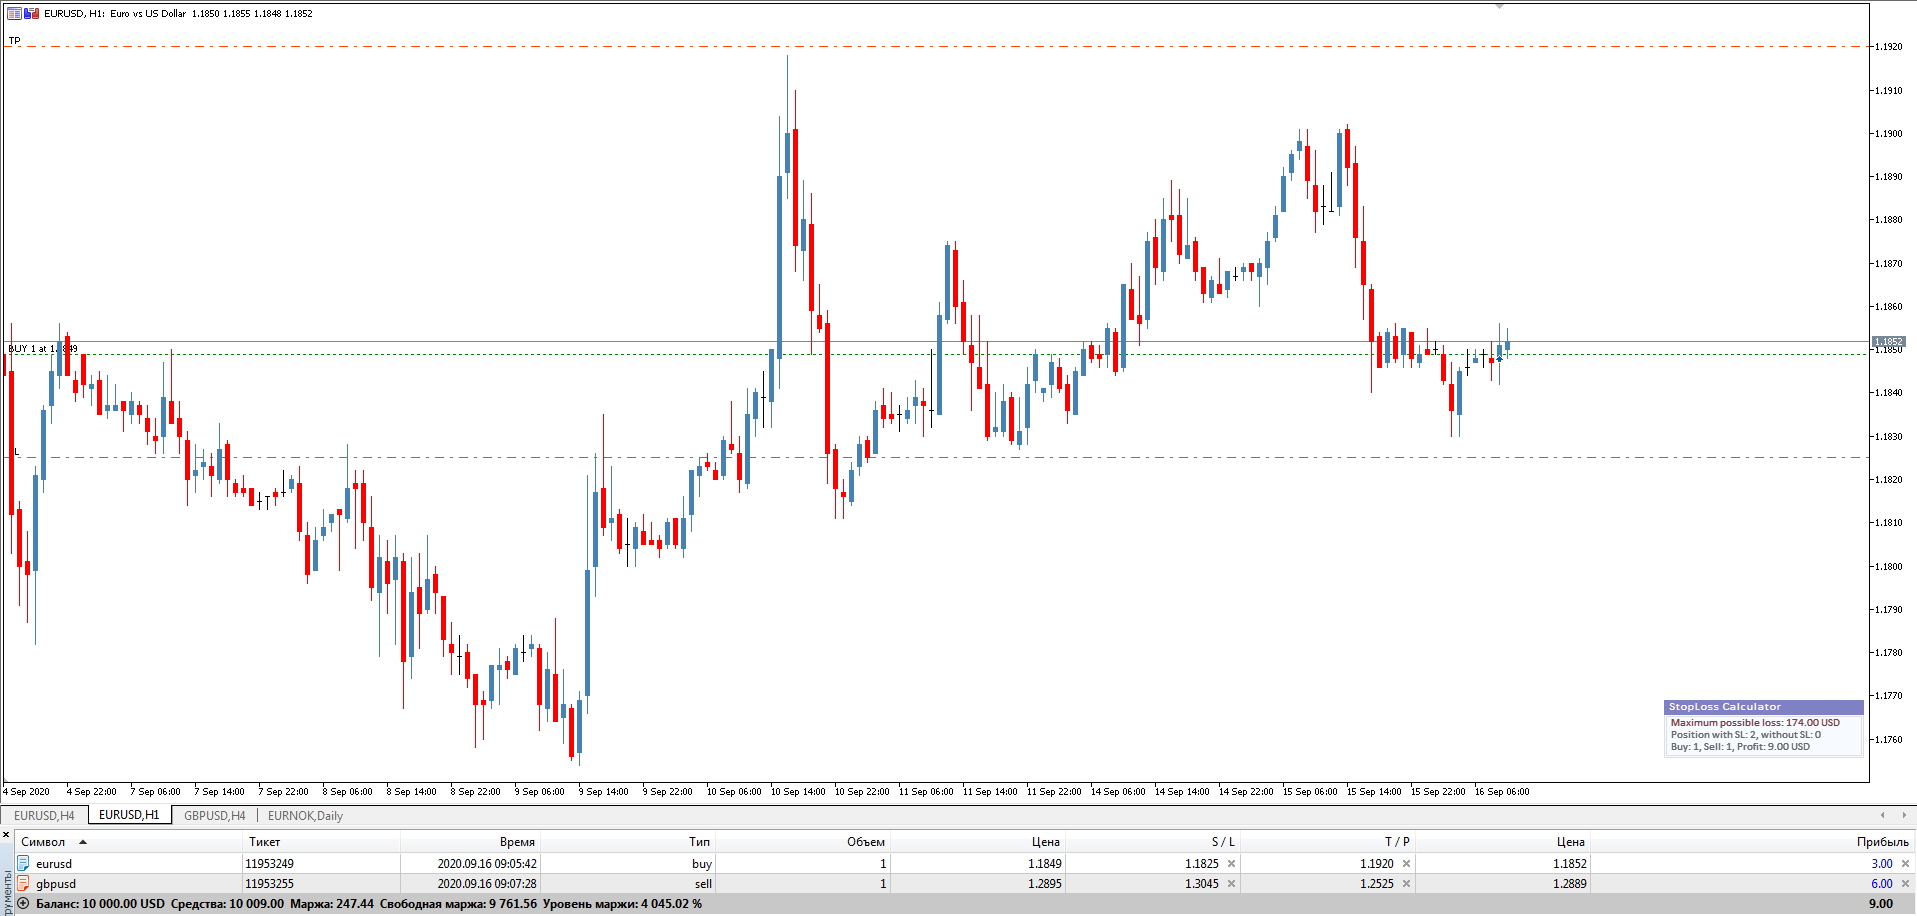The image size is (1917, 916).
Task: Close the eurusd position with profit X
Action: pos(1905,864)
